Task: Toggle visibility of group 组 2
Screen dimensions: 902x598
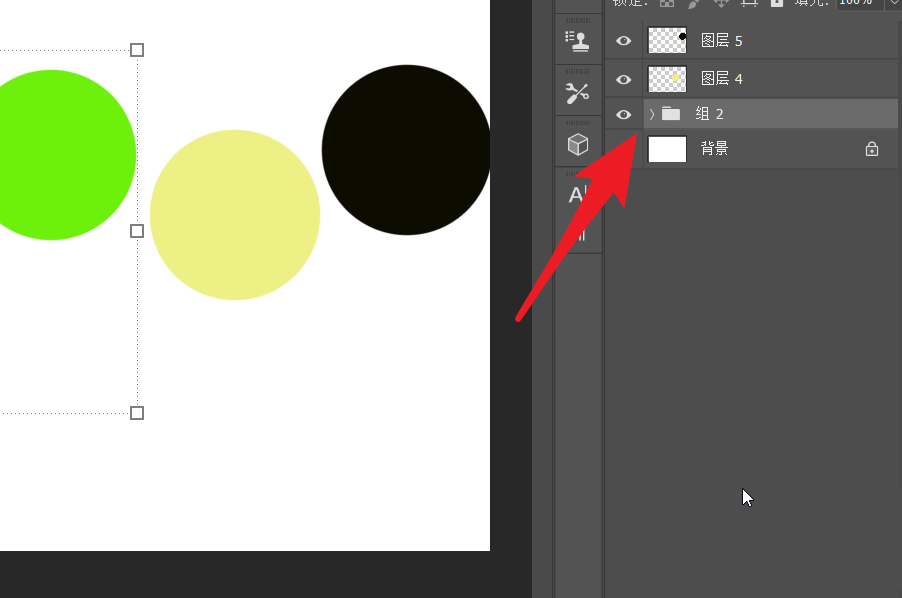Action: coord(624,114)
